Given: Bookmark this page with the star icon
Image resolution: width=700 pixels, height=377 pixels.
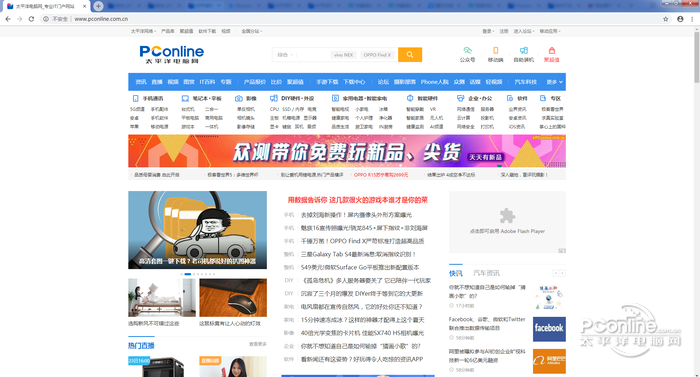Looking at the screenshot, I should pyautogui.click(x=666, y=19).
